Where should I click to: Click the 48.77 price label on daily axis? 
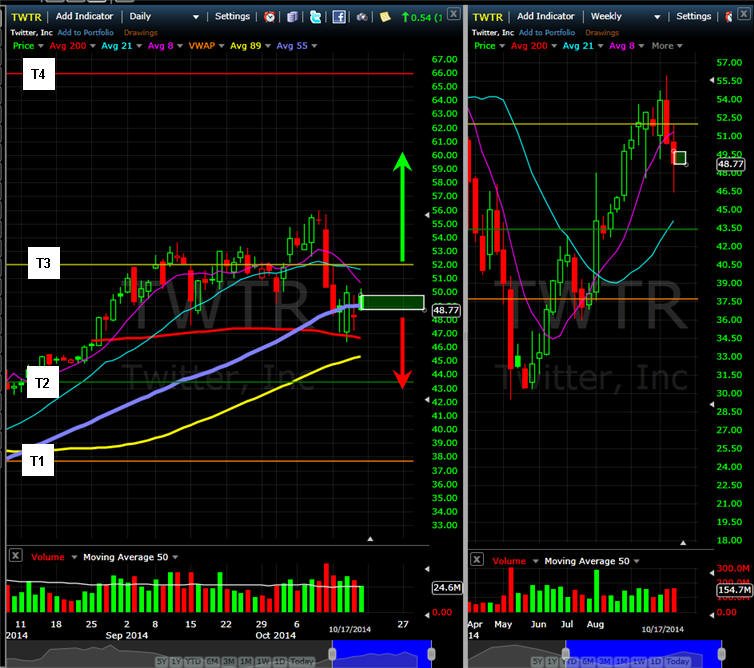click(446, 310)
